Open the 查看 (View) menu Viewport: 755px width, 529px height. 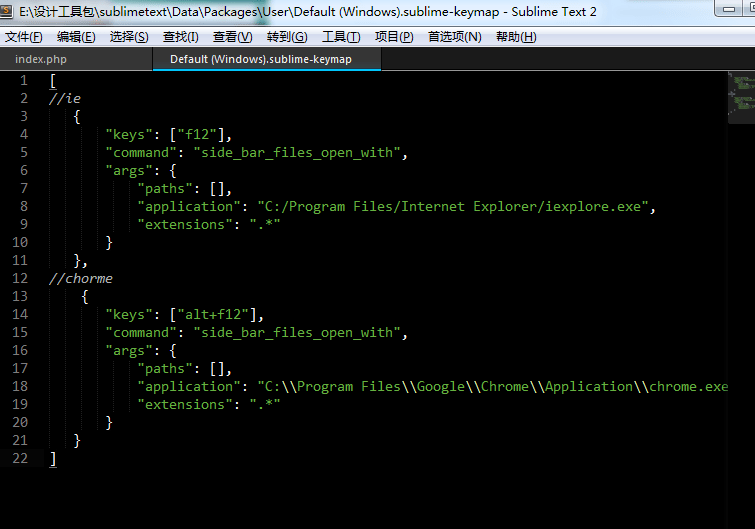[x=232, y=37]
